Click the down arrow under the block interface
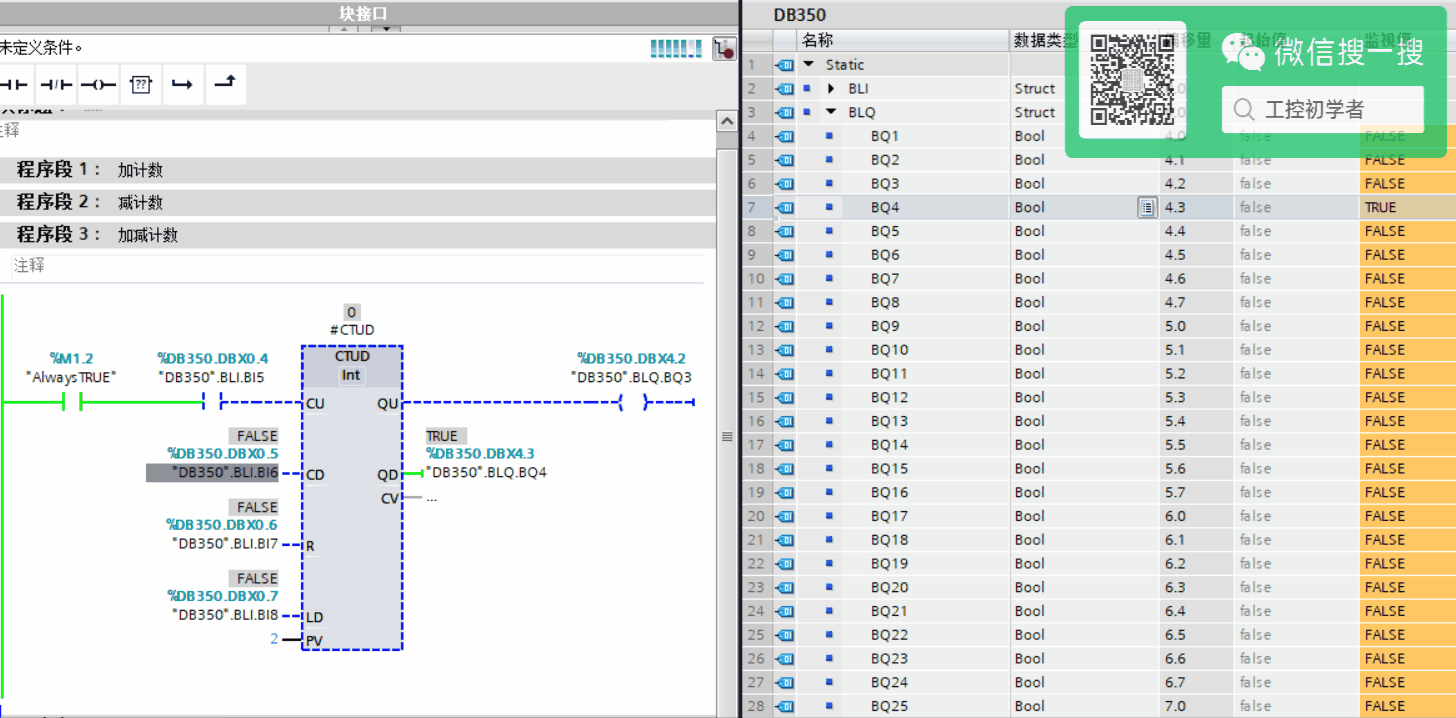 386,30
